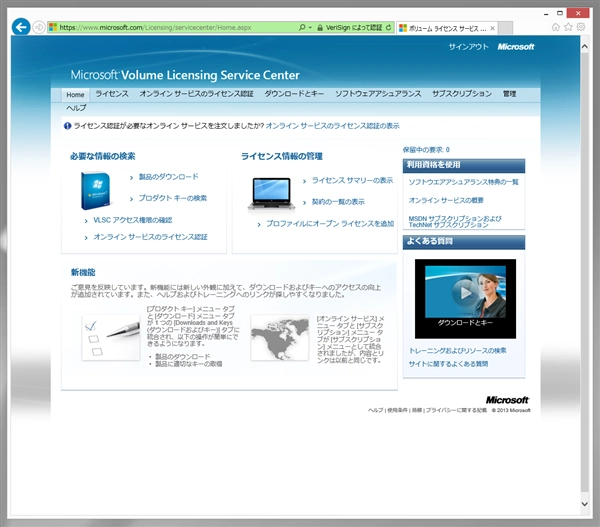Click the padlock security icon
The height and width of the screenshot is (527, 600).
click(x=320, y=28)
